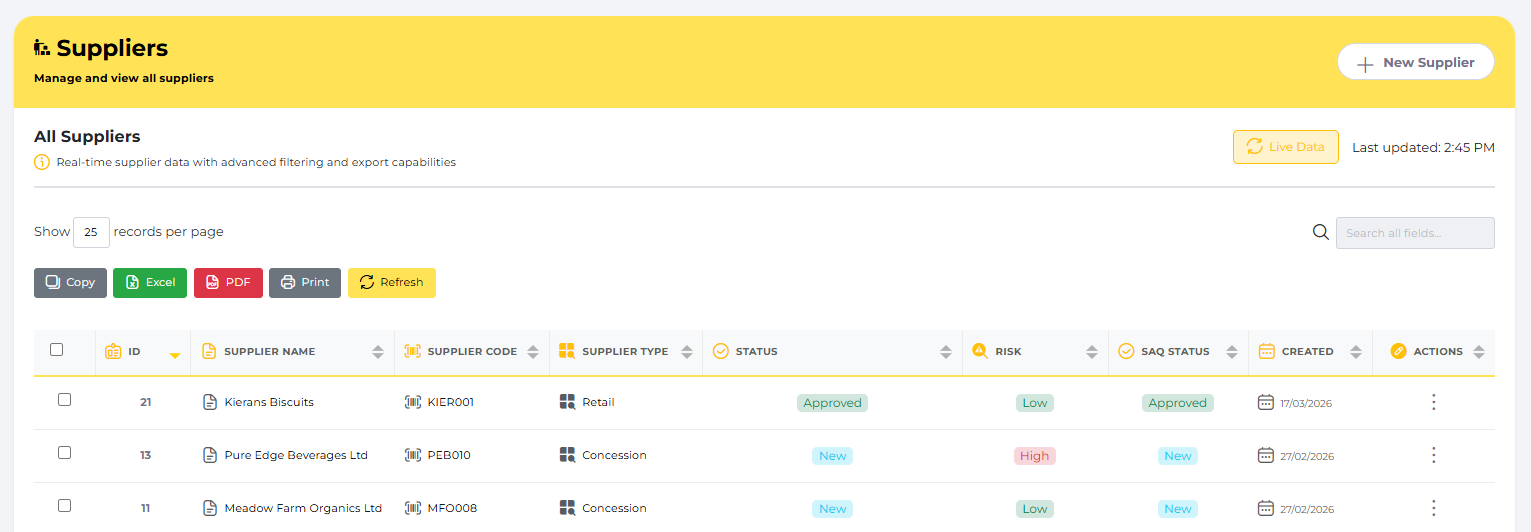The image size is (1531, 532).
Task: Click document icon beside Meadow Farm Organics
Action: (x=210, y=508)
